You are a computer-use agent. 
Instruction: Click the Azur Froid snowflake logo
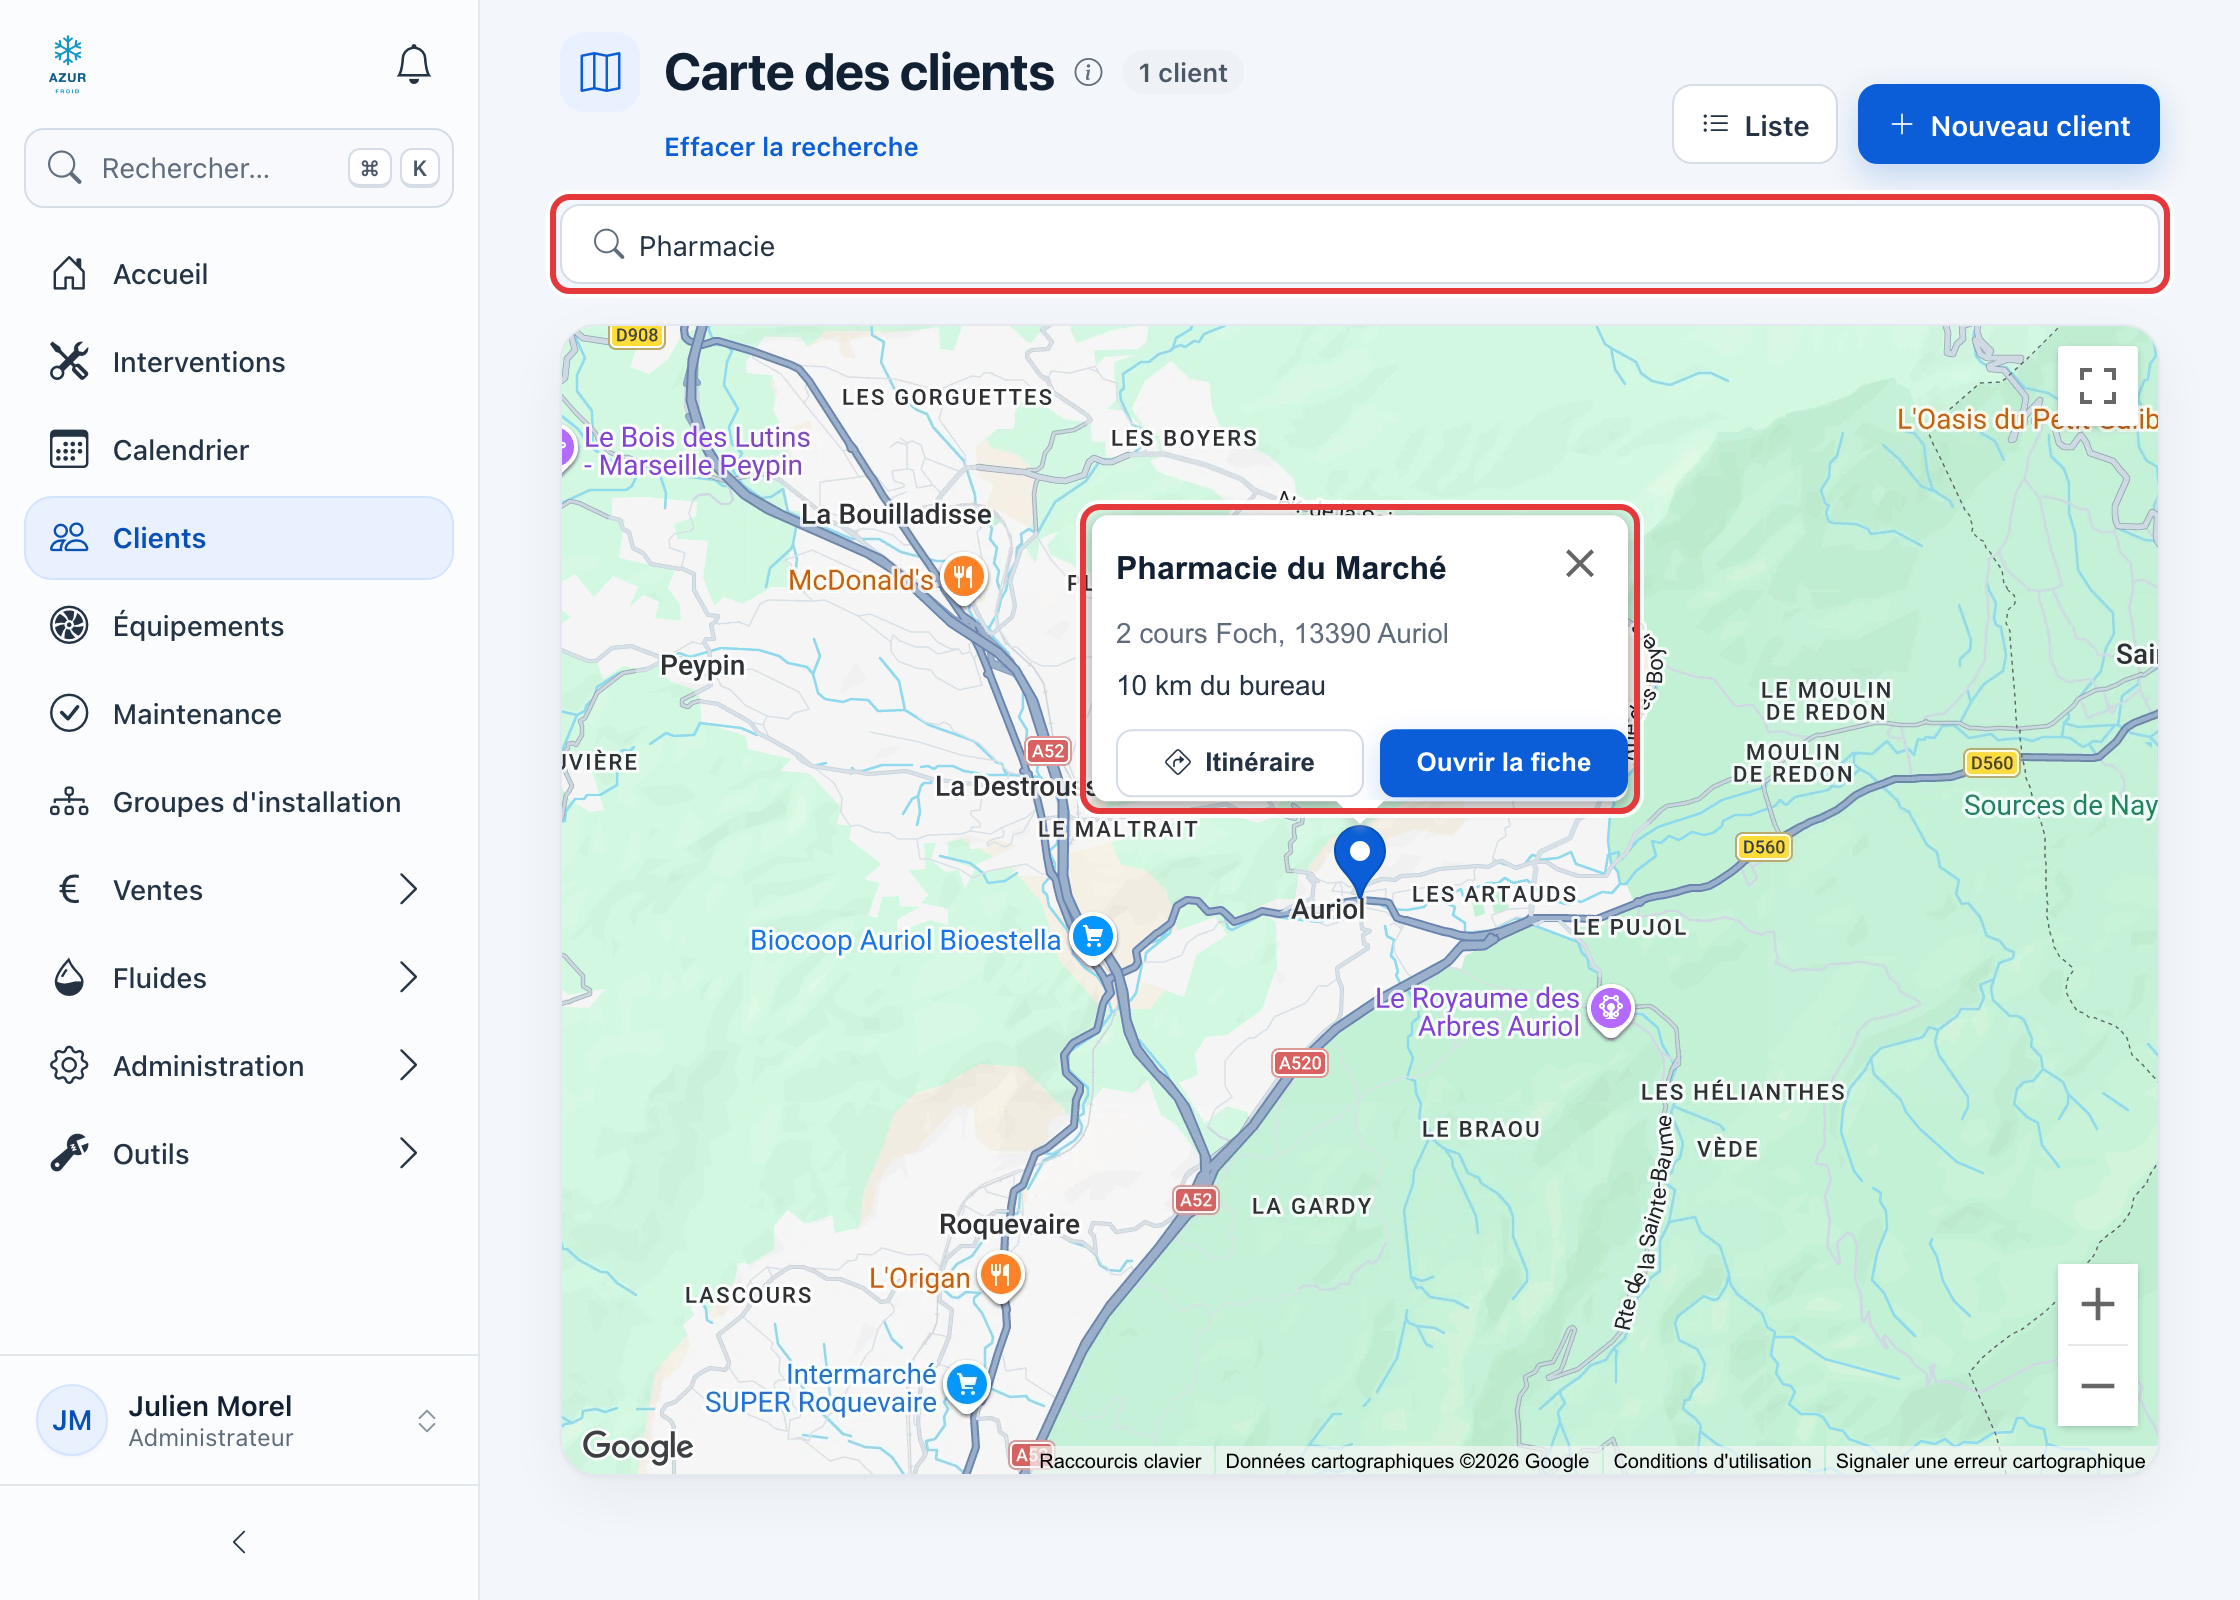[68, 65]
